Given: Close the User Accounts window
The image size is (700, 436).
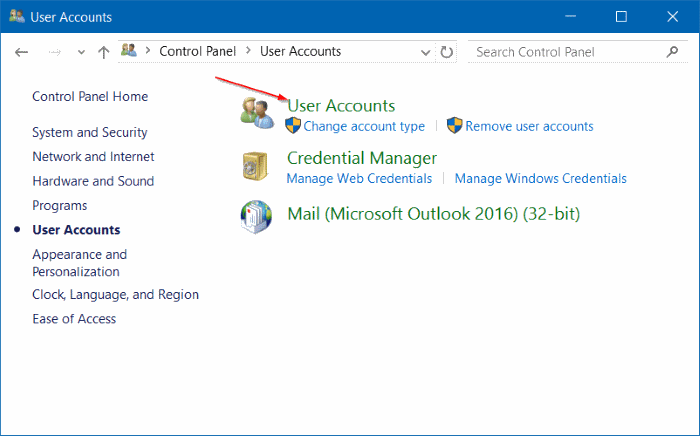Looking at the screenshot, I should pos(673,17).
